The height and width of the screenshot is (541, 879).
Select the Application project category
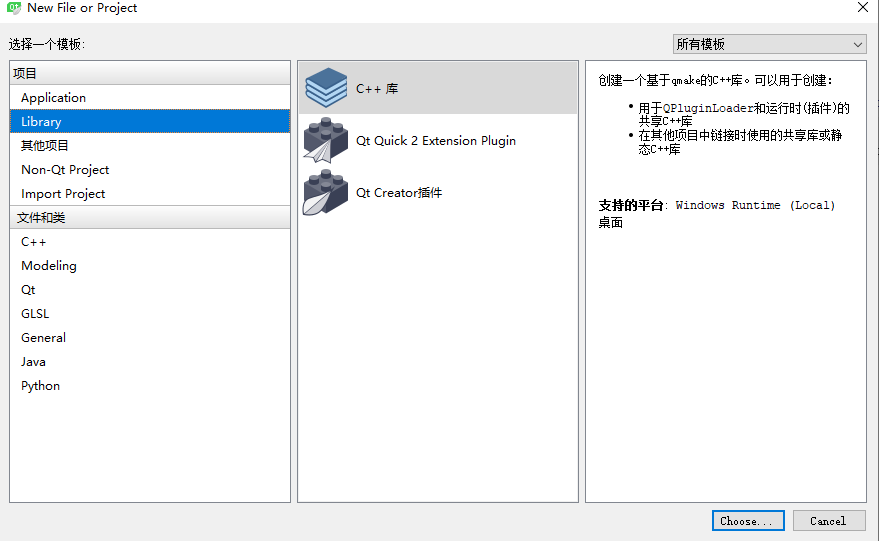[x=150, y=98]
